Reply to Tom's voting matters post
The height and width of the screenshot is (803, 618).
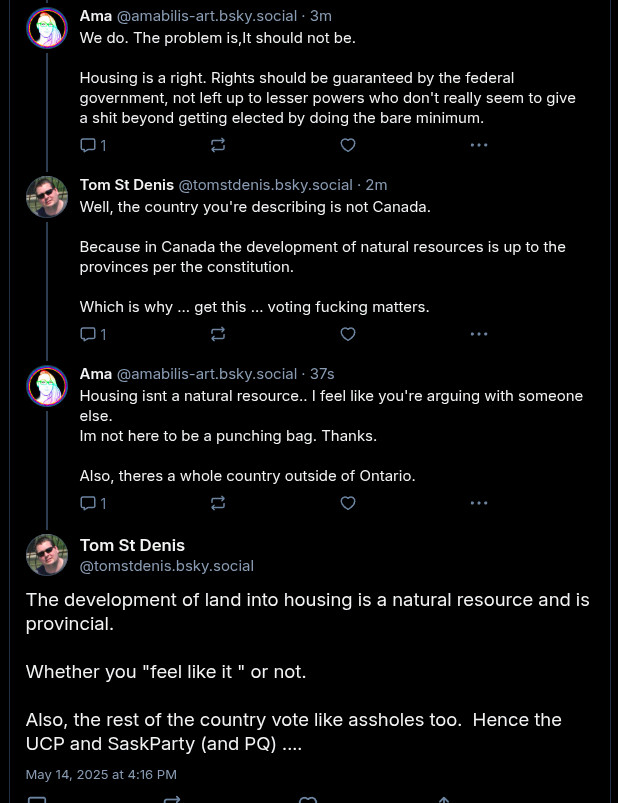coord(93,334)
